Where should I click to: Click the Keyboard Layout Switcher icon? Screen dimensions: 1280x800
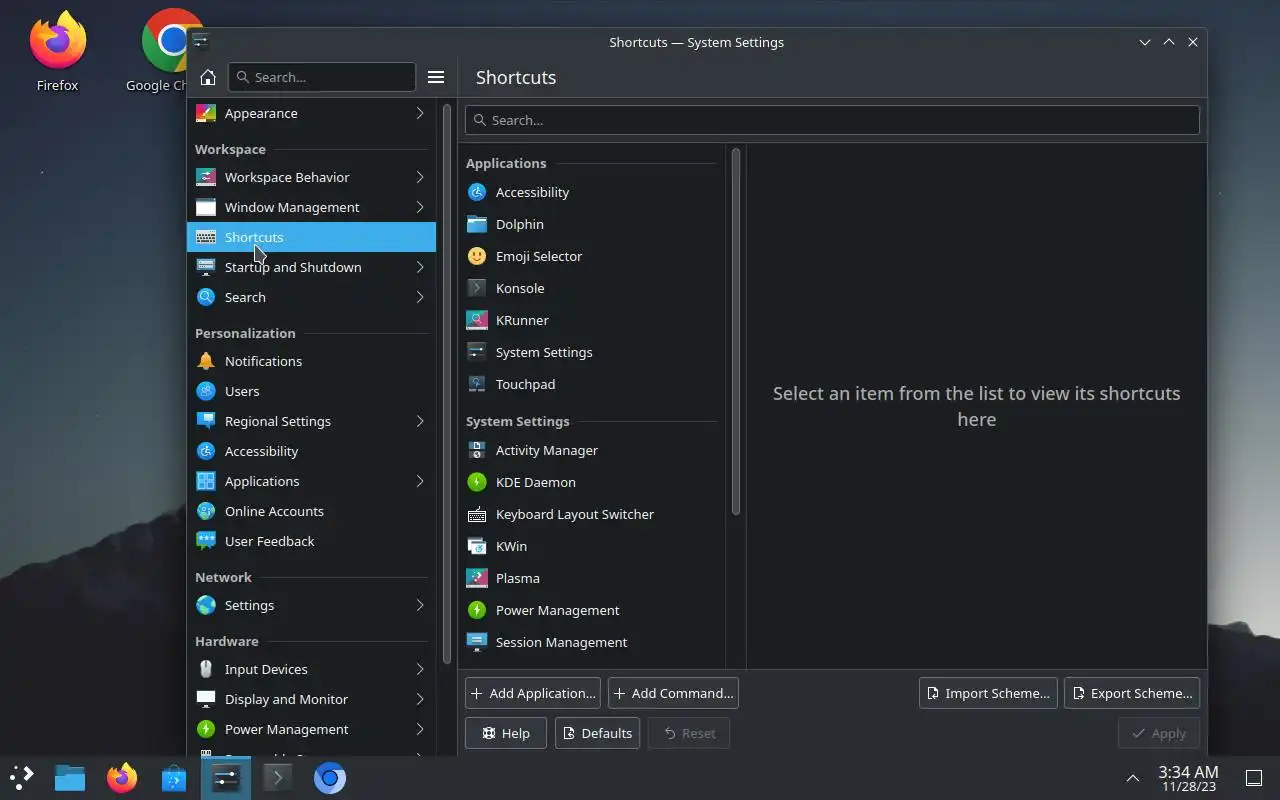[477, 514]
